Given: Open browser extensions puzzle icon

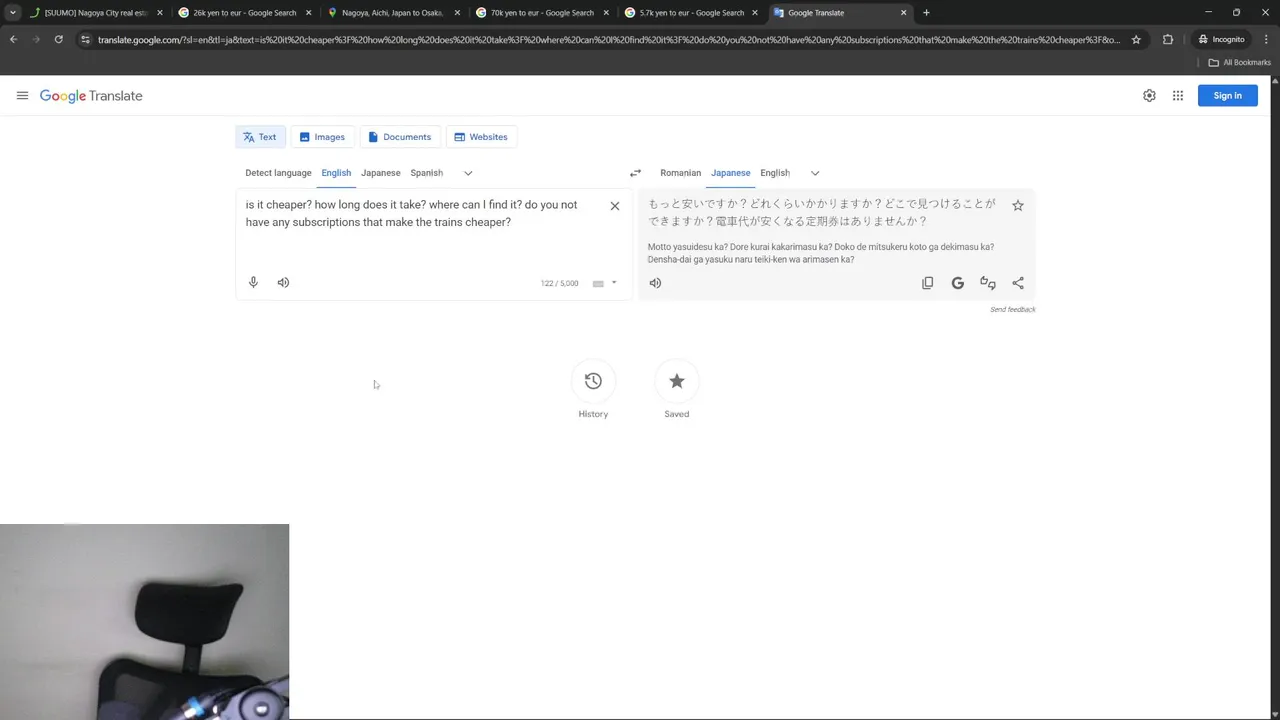Looking at the screenshot, I should 1167,40.
